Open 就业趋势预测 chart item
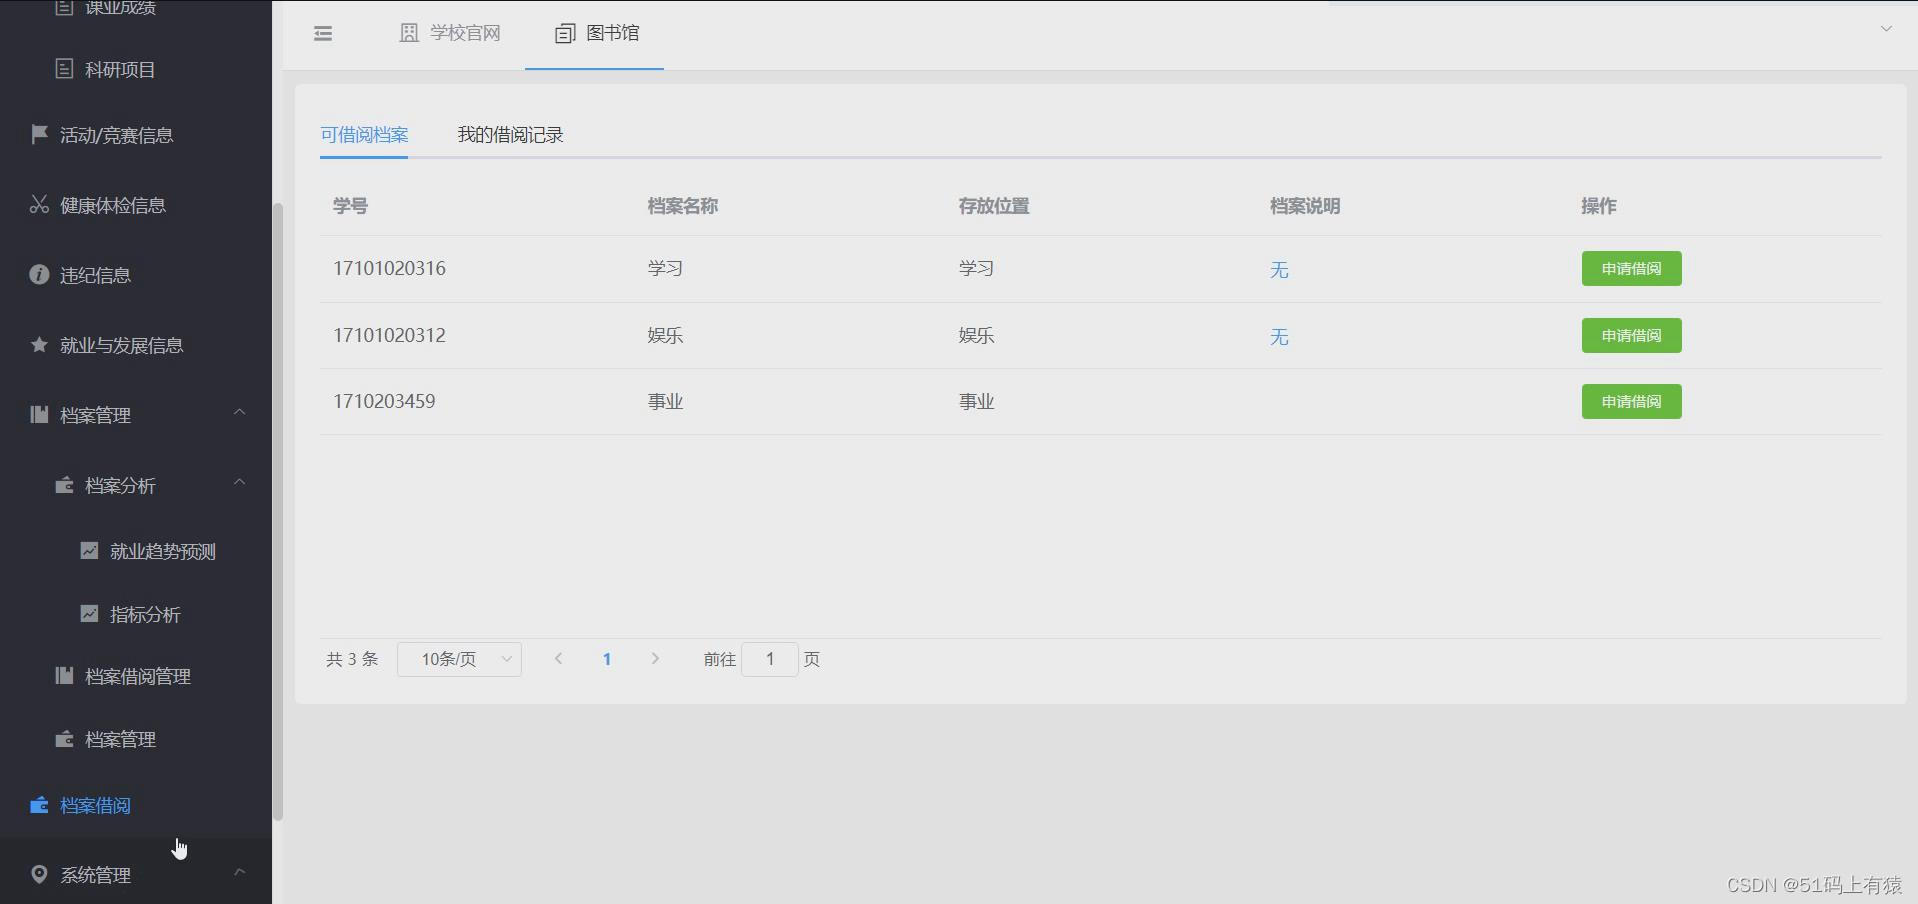Screen dimensions: 1918x904 89,550
